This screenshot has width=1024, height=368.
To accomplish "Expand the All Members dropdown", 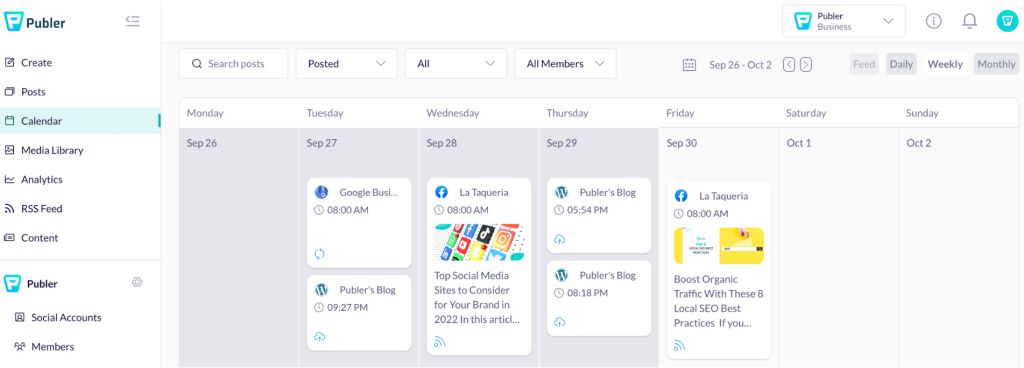I will coord(566,64).
